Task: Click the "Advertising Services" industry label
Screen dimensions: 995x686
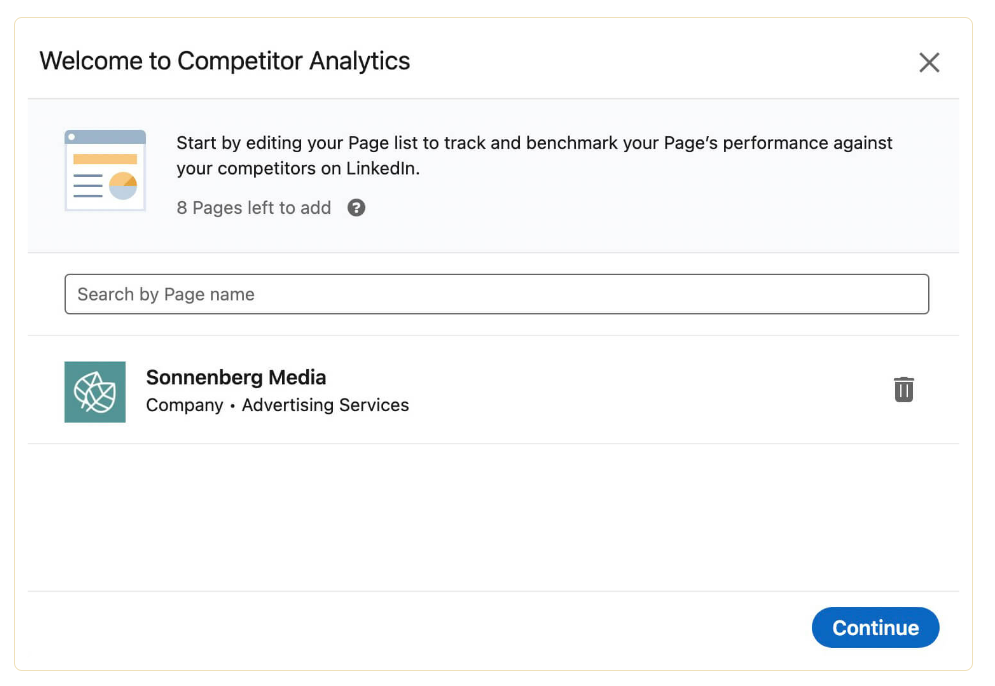Action: click(325, 405)
